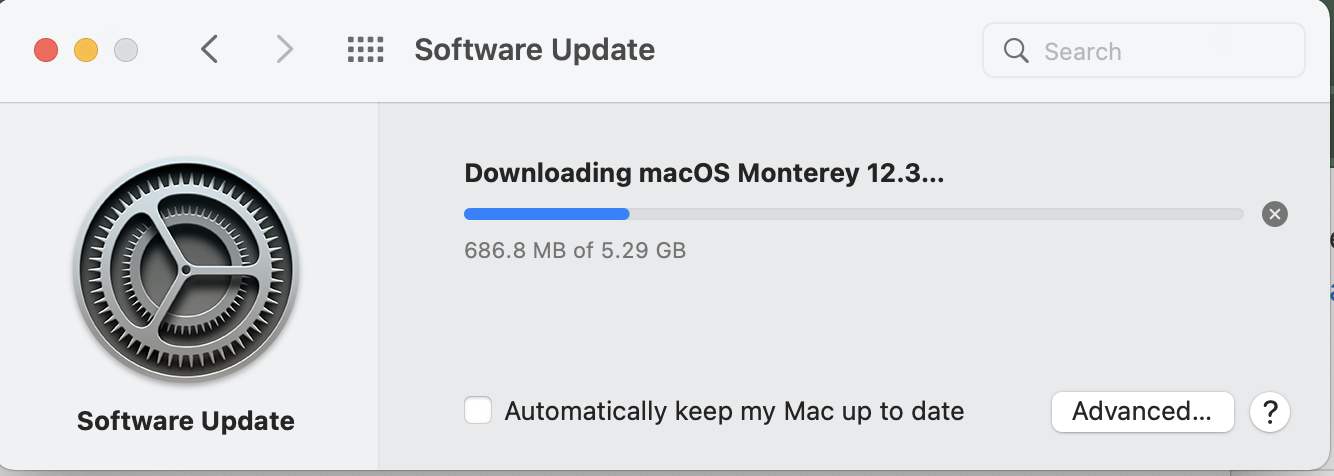Click the magnifying glass search icon
1334x476 pixels.
tap(1016, 51)
